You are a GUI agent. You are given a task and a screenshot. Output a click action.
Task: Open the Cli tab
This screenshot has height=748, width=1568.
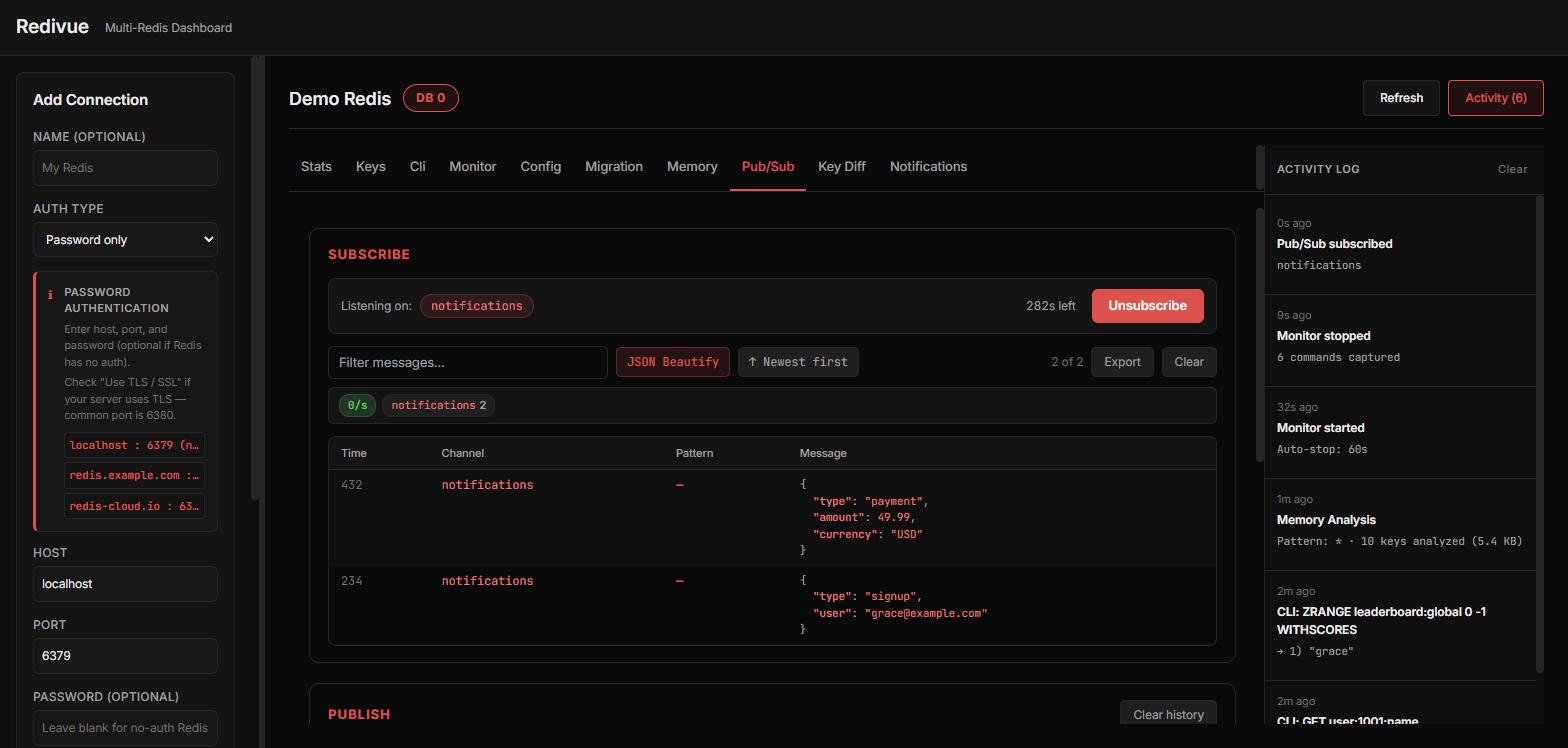[x=418, y=167]
